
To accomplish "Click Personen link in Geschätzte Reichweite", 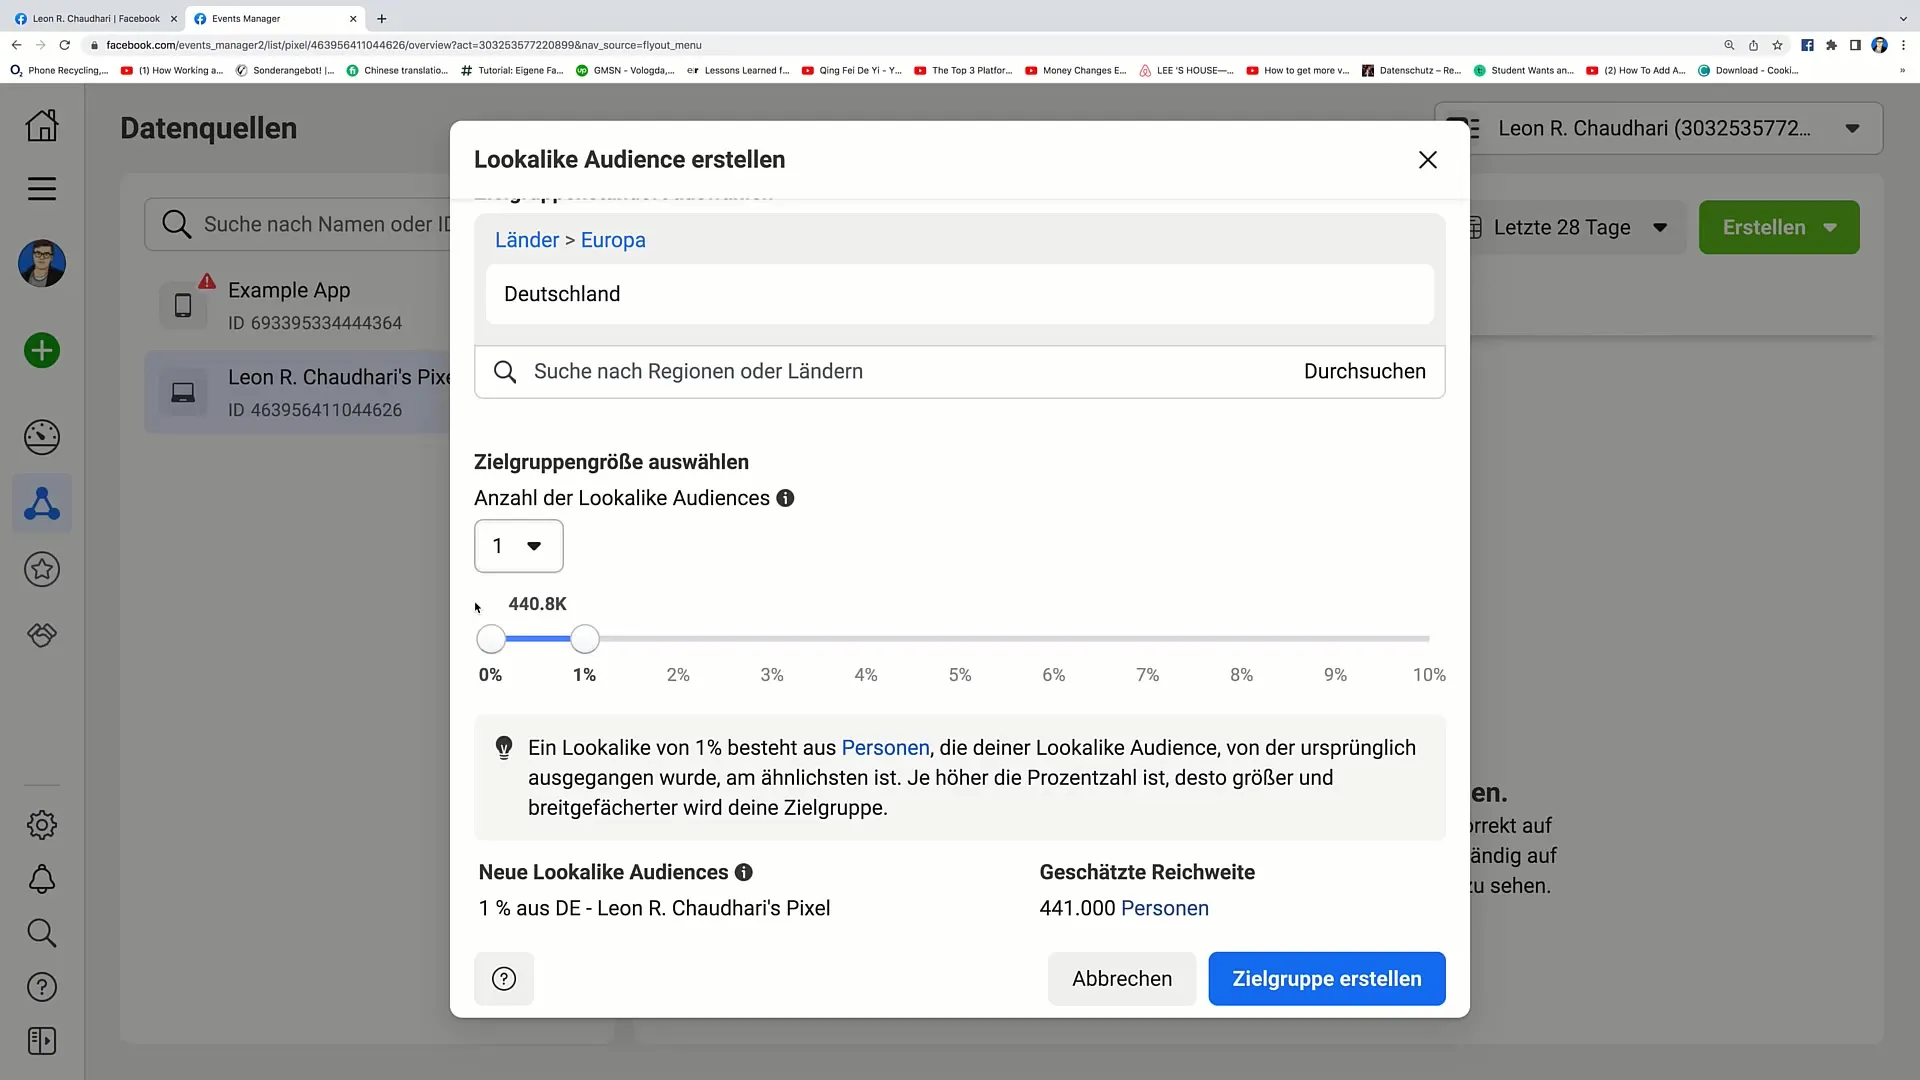I will (1164, 907).
